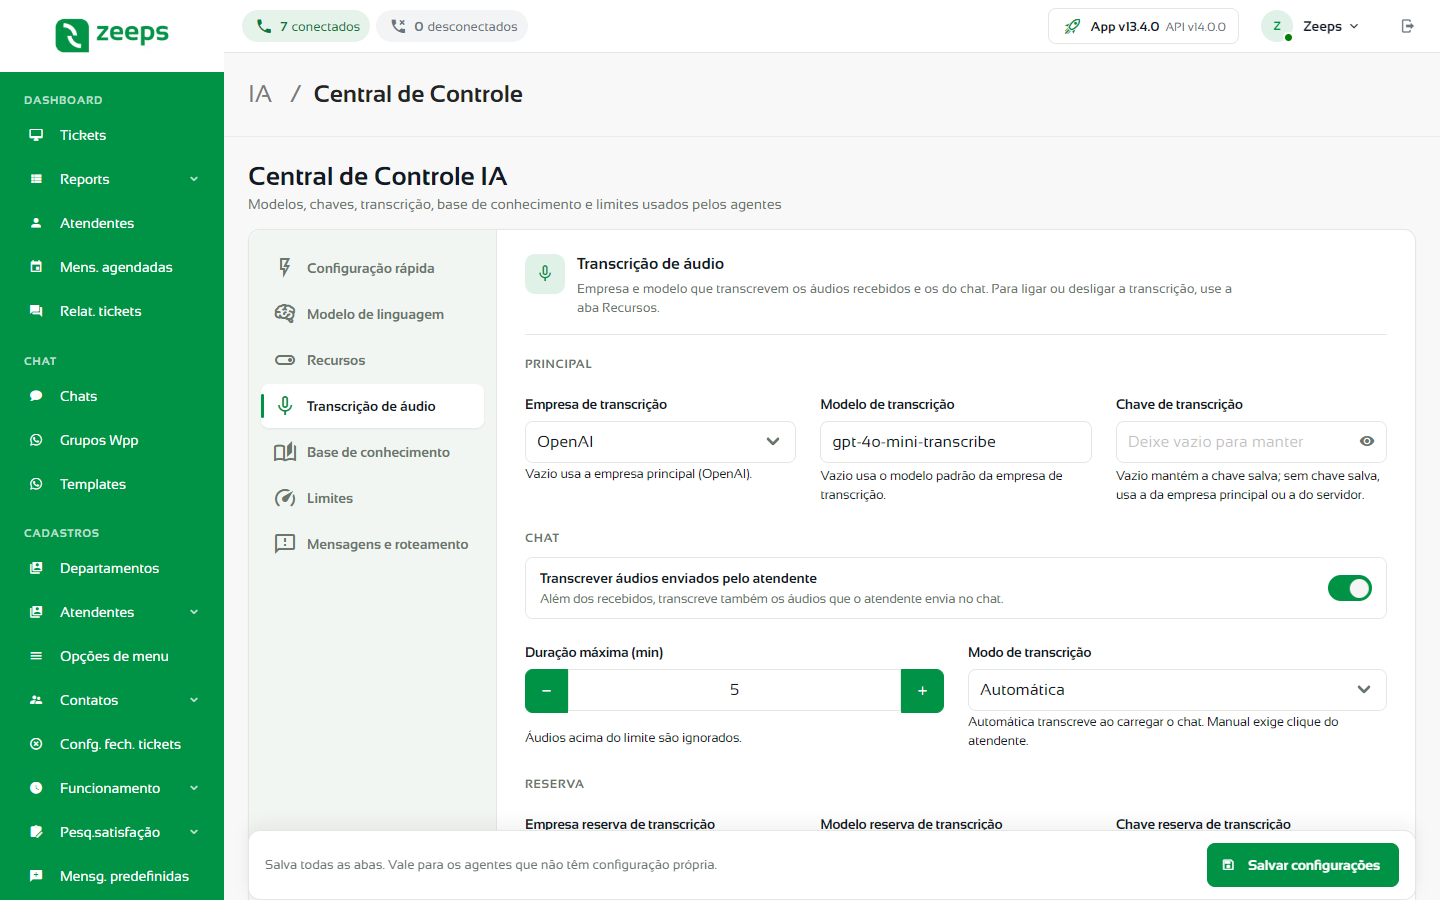Increase Duração máxima with plus button
Image resolution: width=1440 pixels, height=900 pixels.
point(922,691)
